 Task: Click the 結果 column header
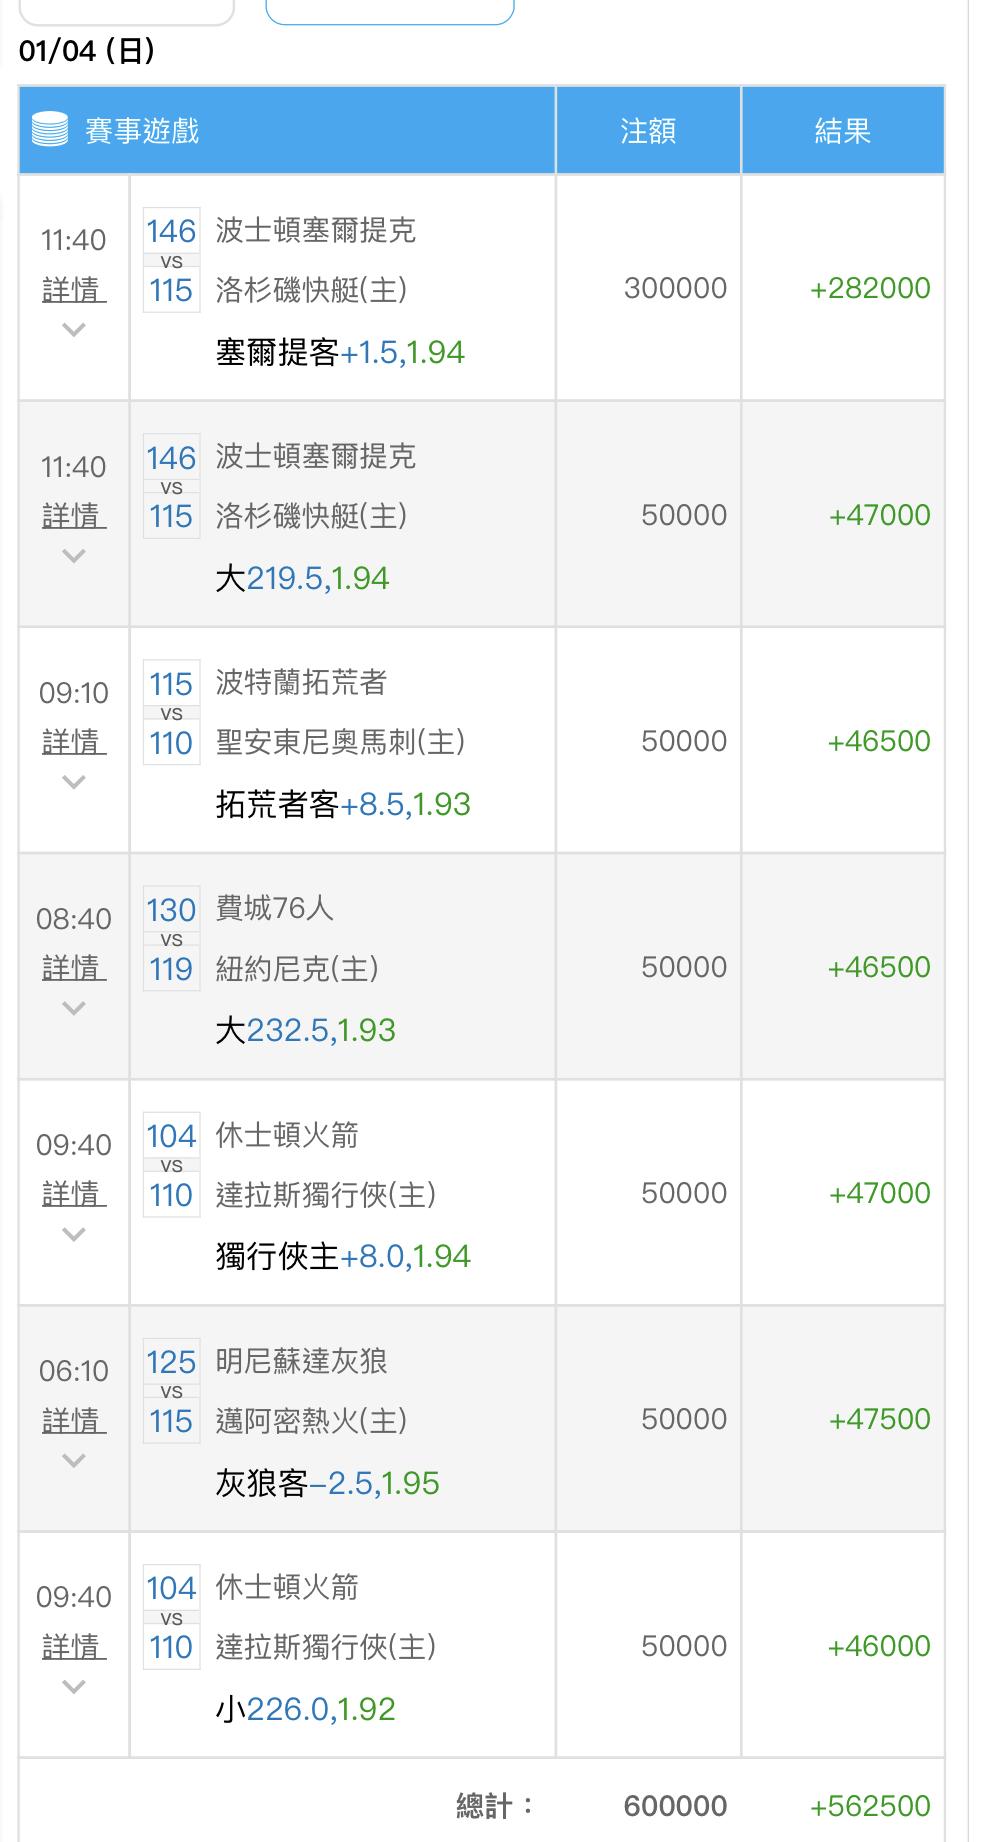coord(842,131)
